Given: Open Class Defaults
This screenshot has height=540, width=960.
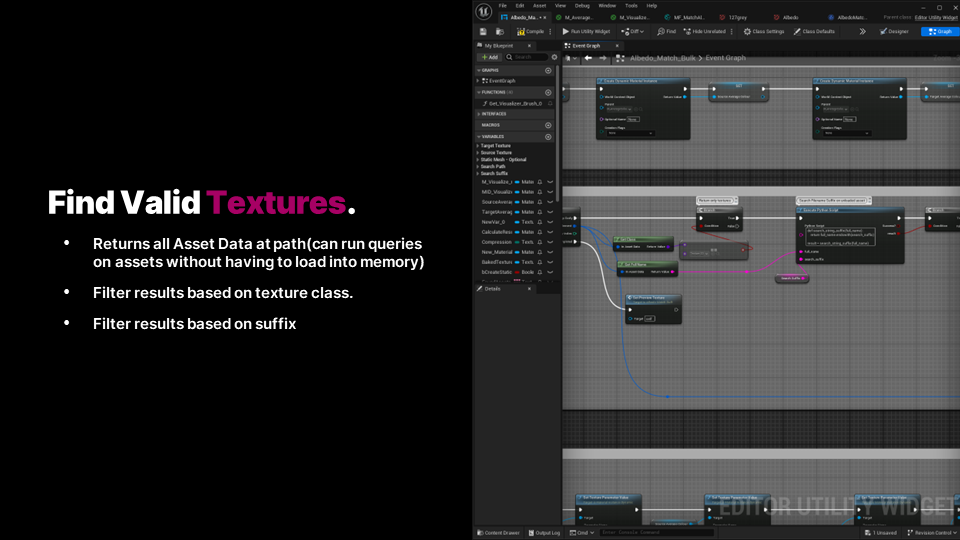Looking at the screenshot, I should 814,31.
